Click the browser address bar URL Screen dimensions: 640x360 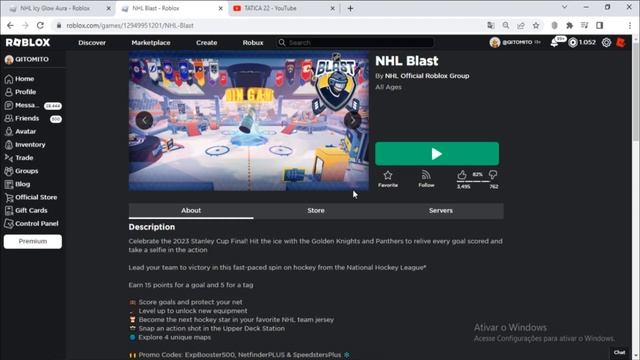pyautogui.click(x=130, y=25)
